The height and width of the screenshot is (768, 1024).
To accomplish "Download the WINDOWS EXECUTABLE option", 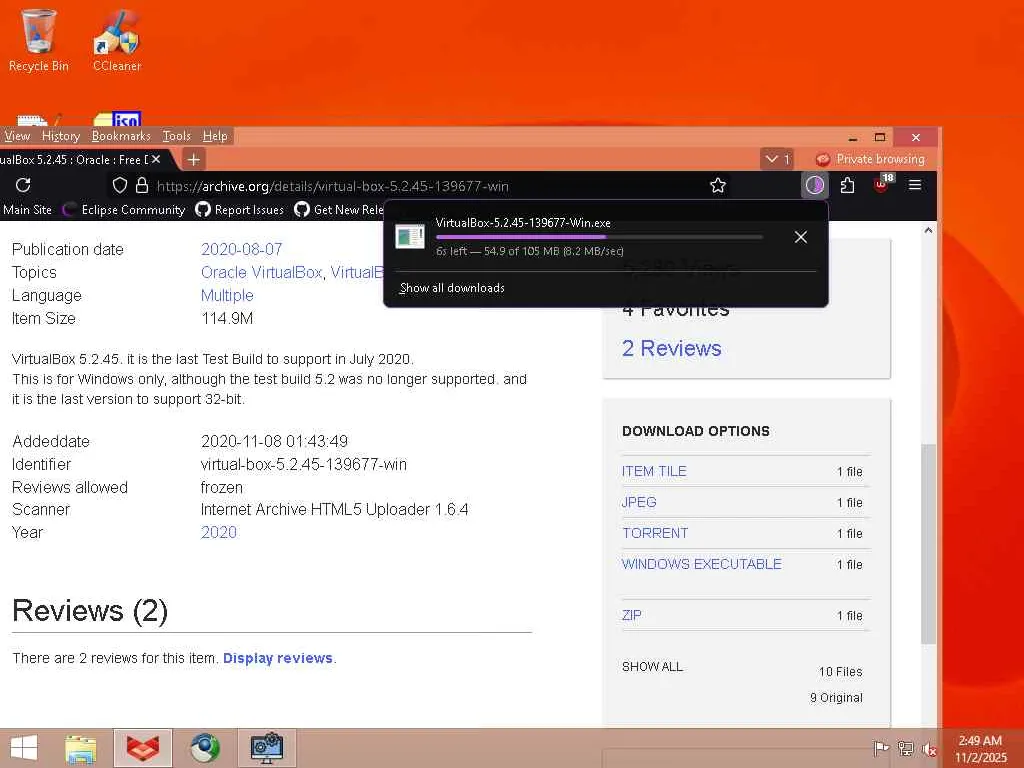I will tap(701, 564).
